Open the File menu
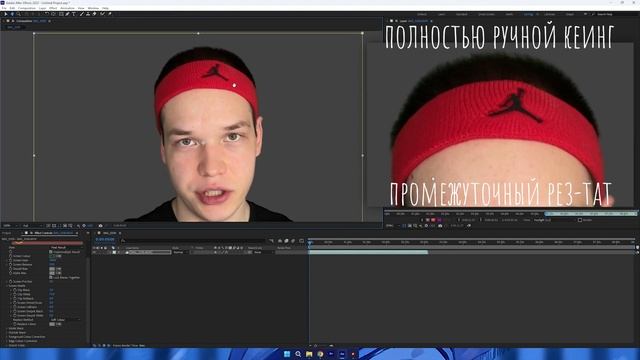 pos(4,8)
